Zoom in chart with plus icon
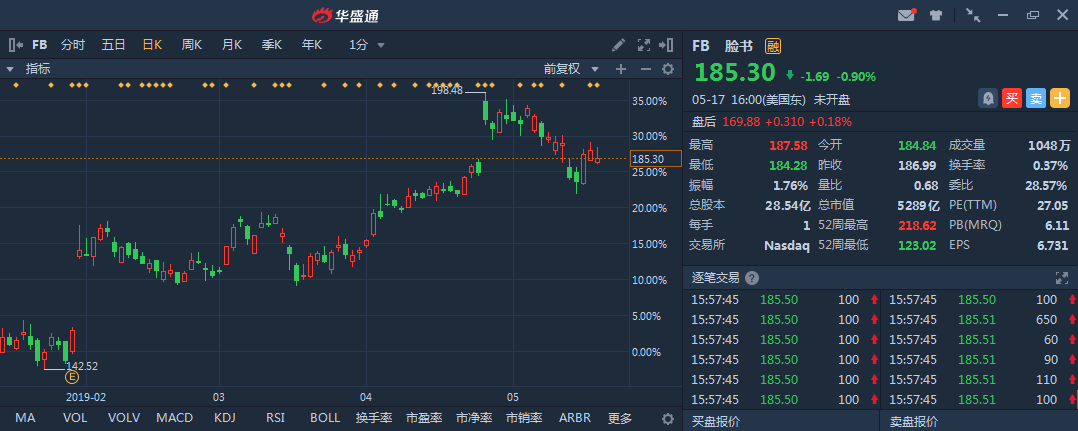The width and height of the screenshot is (1078, 431). click(620, 69)
